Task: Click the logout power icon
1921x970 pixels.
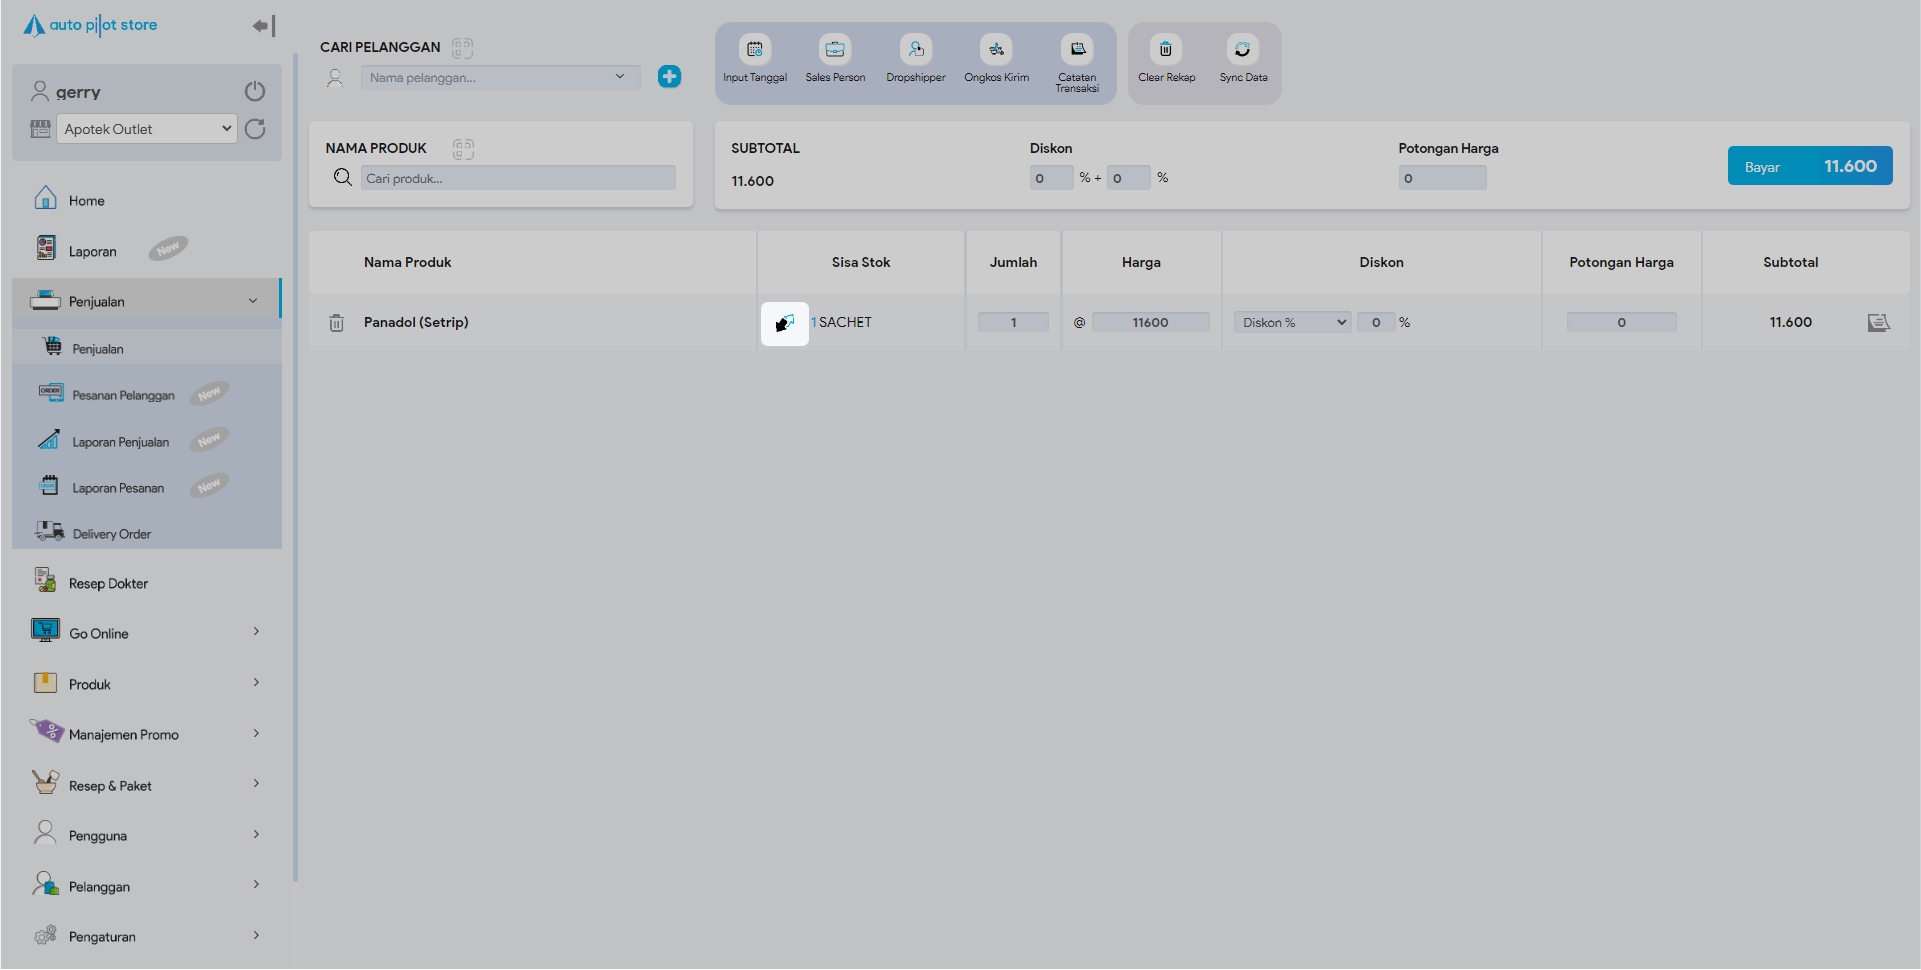Action: (x=255, y=92)
